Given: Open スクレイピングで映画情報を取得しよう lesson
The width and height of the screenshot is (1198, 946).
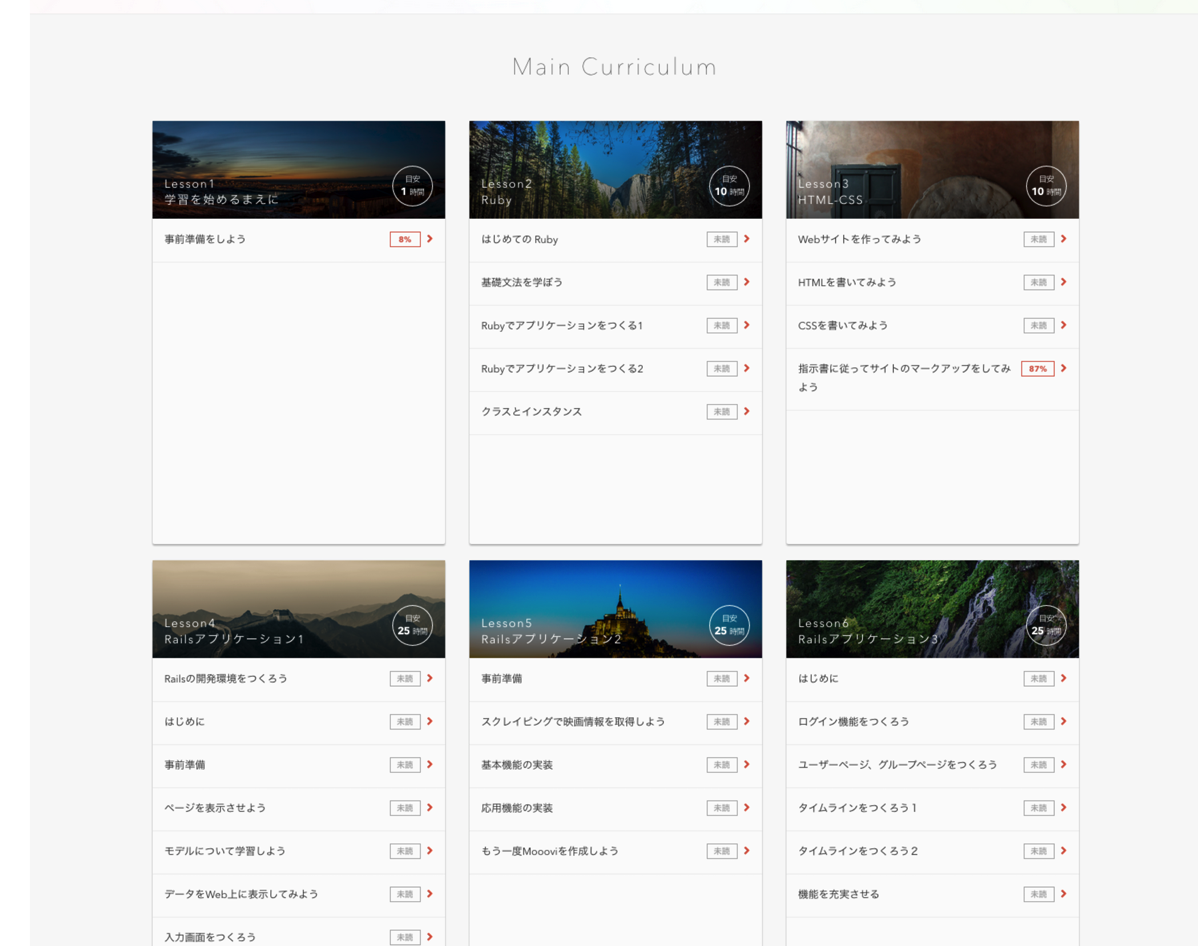Looking at the screenshot, I should [x=616, y=722].
